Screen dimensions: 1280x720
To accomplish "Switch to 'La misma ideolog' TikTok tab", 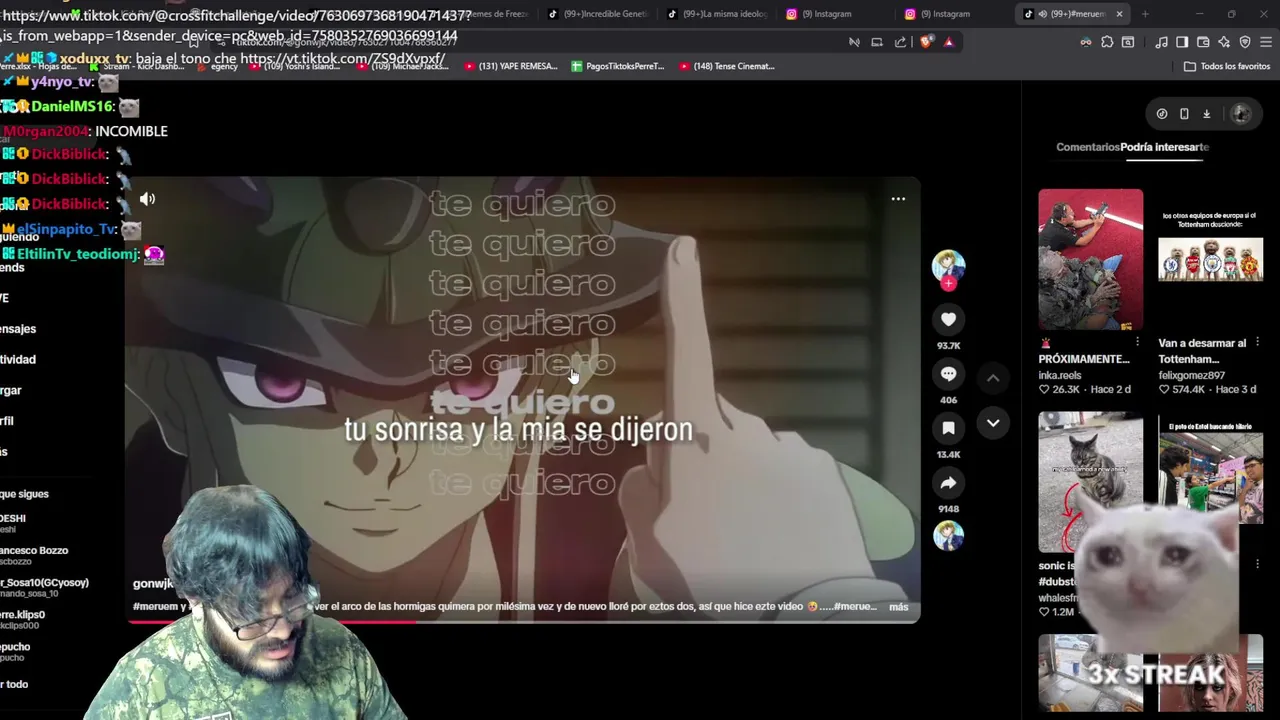I will point(718,14).
